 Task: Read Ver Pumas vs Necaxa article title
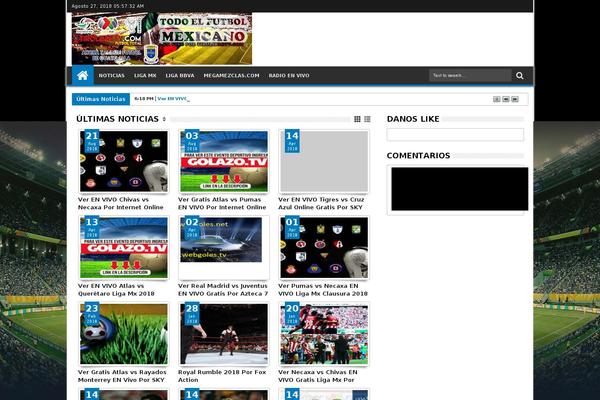click(323, 290)
